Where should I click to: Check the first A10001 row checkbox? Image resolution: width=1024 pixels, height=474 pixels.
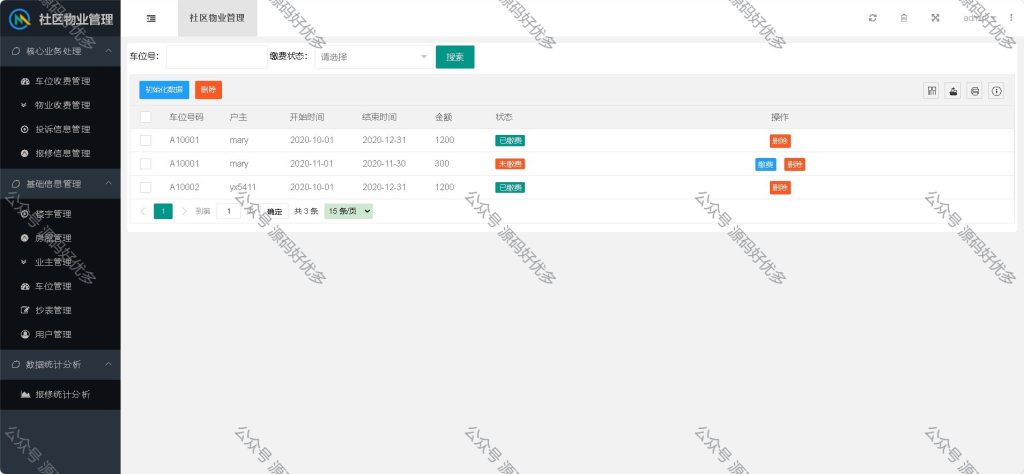coord(146,140)
